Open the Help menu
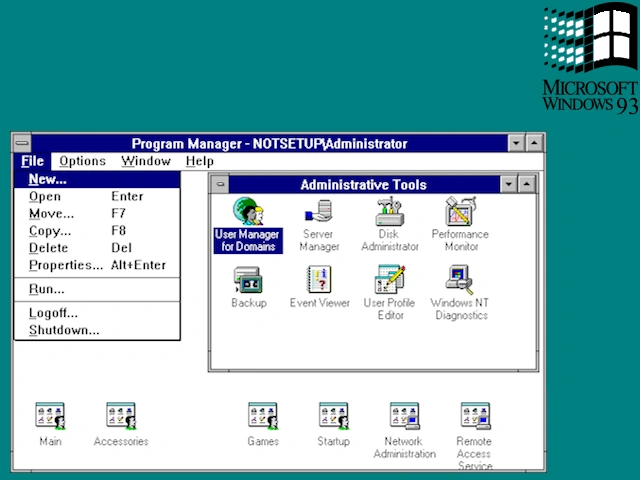This screenshot has height=480, width=640. [200, 161]
